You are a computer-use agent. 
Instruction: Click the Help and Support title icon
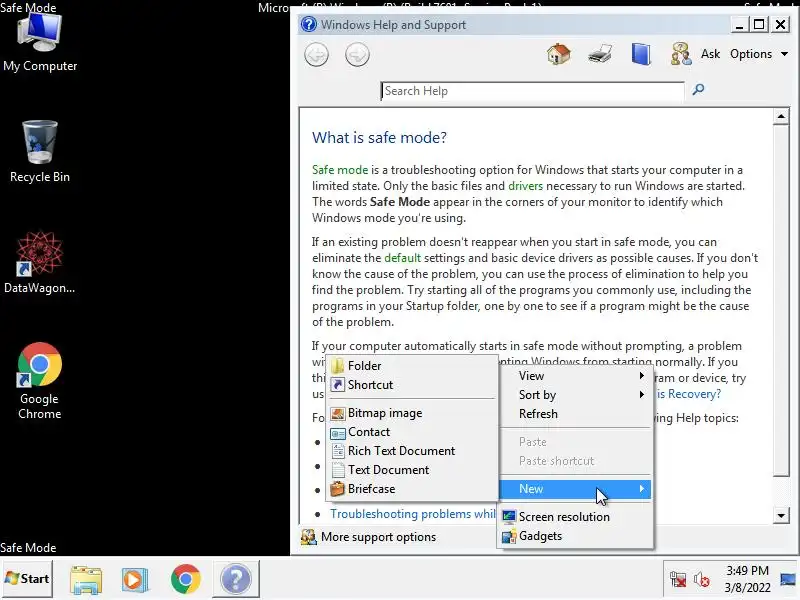pos(309,24)
